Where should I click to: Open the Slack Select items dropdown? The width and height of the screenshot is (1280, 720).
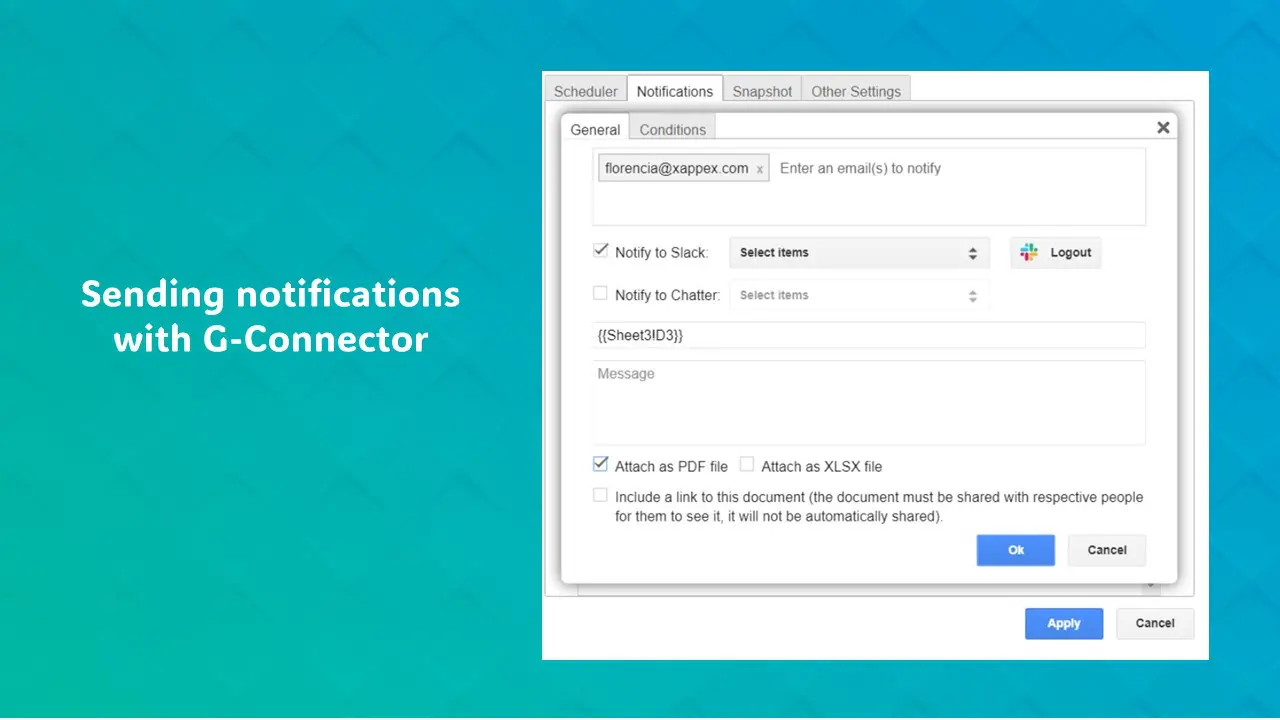click(x=858, y=253)
